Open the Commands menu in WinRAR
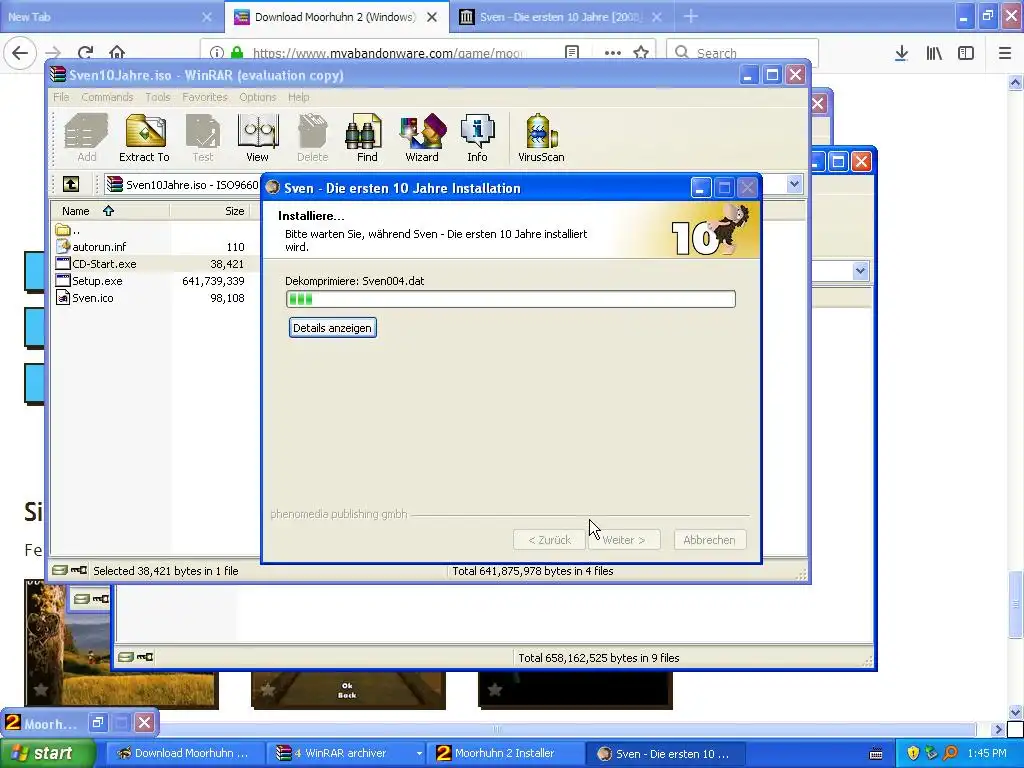This screenshot has width=1024, height=768. pyautogui.click(x=107, y=97)
